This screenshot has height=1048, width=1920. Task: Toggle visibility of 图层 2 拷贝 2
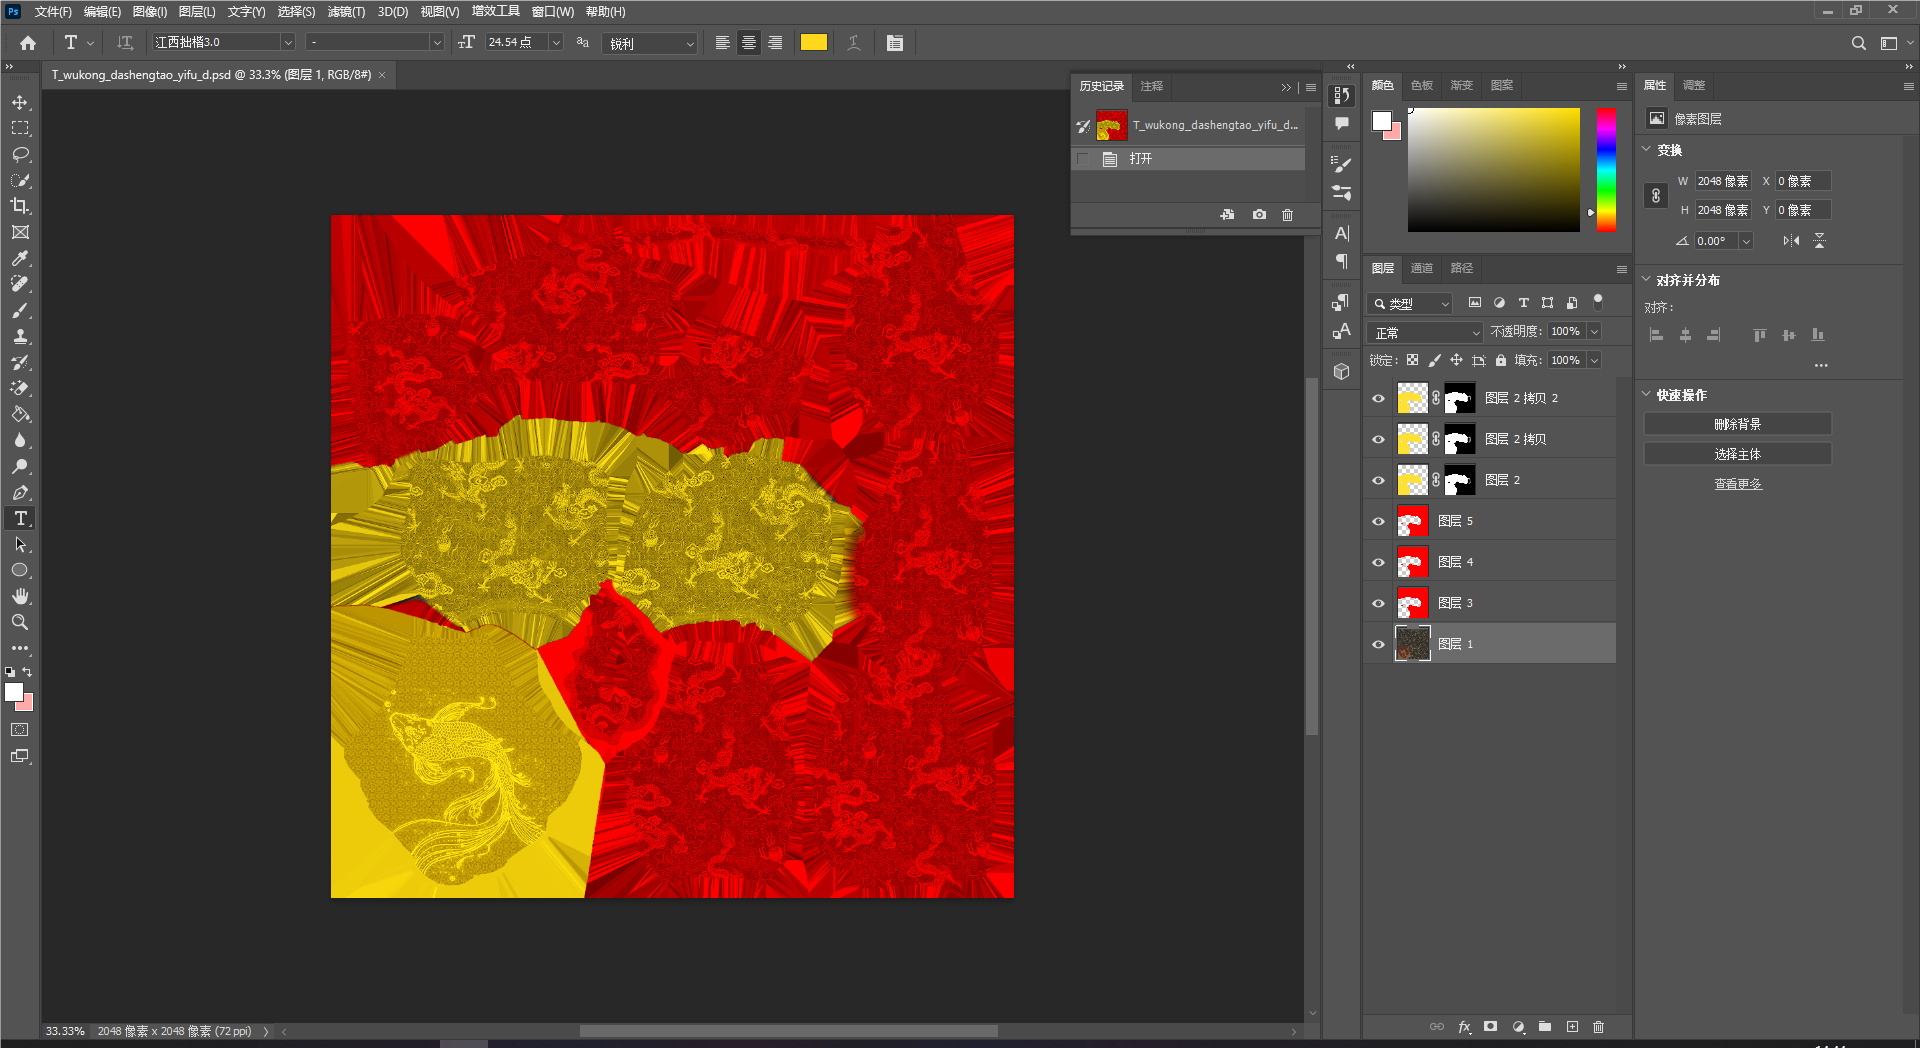(1378, 398)
